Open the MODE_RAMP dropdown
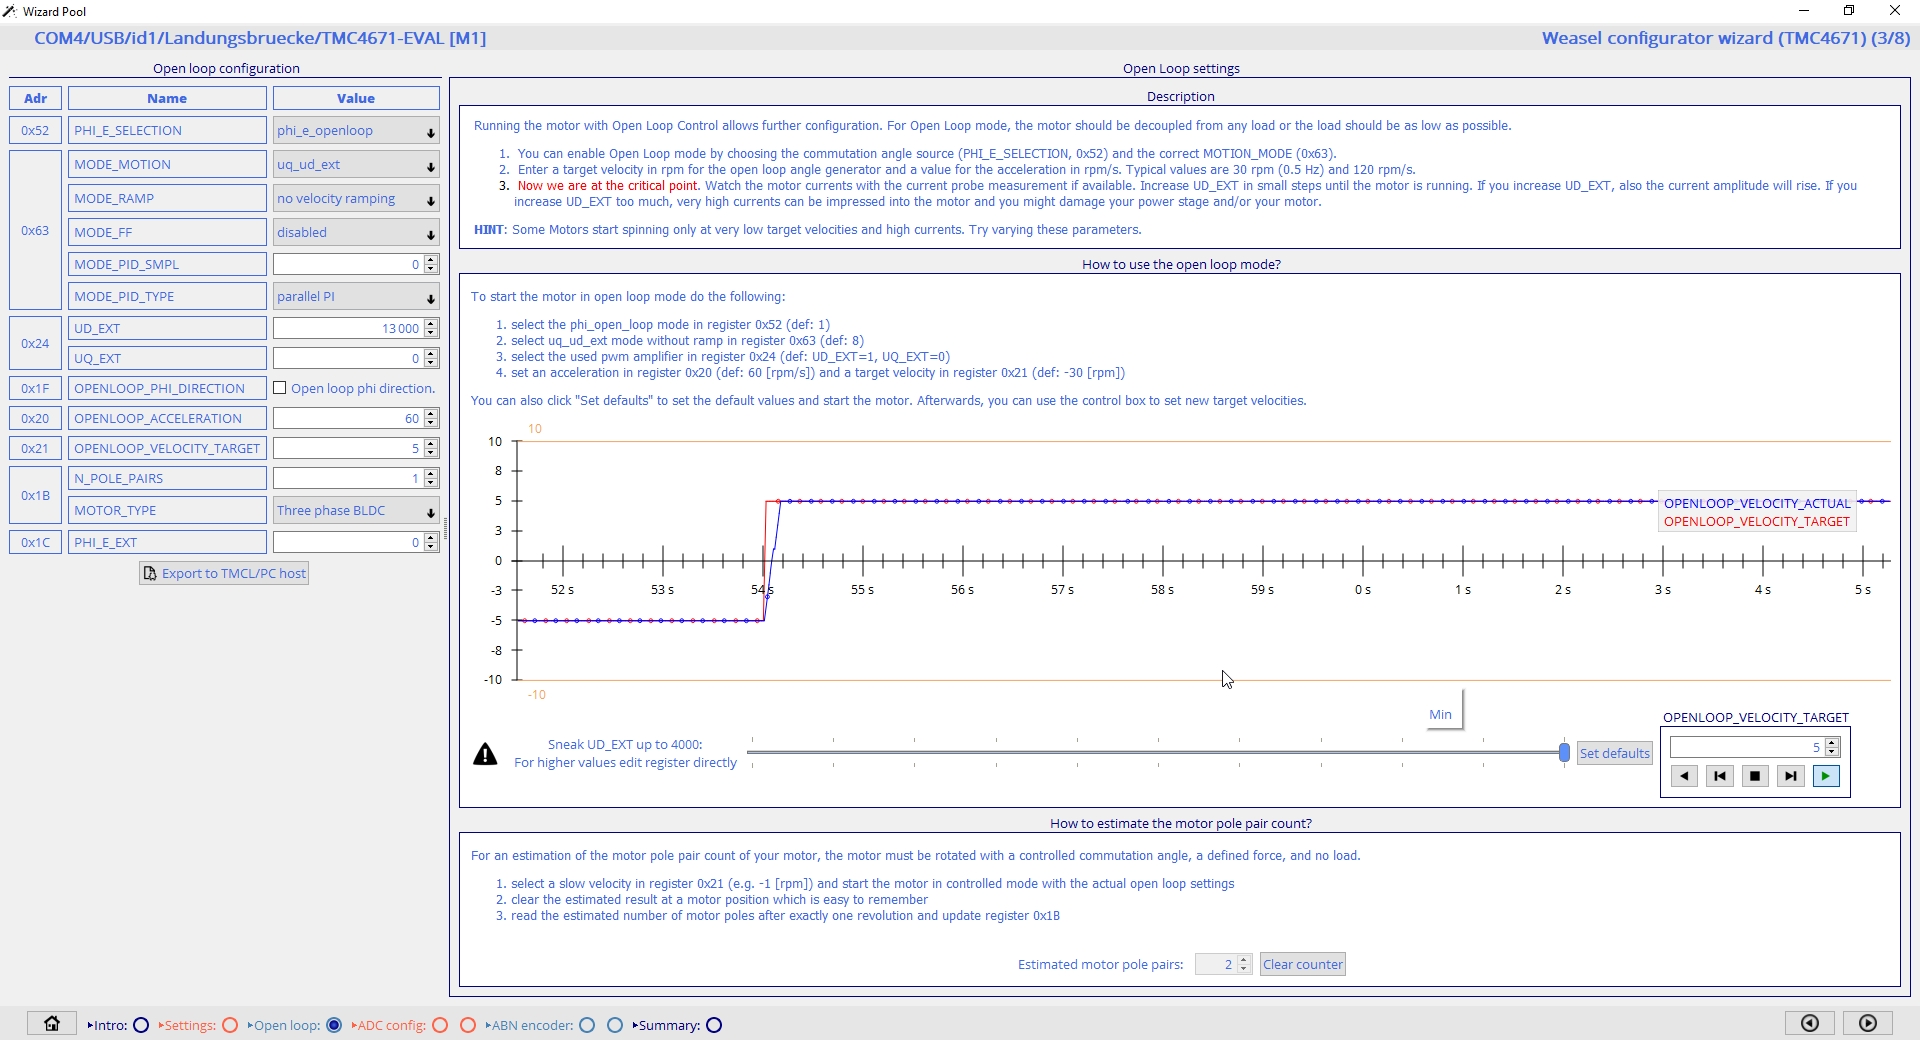This screenshot has height=1040, width=1920. click(x=356, y=199)
